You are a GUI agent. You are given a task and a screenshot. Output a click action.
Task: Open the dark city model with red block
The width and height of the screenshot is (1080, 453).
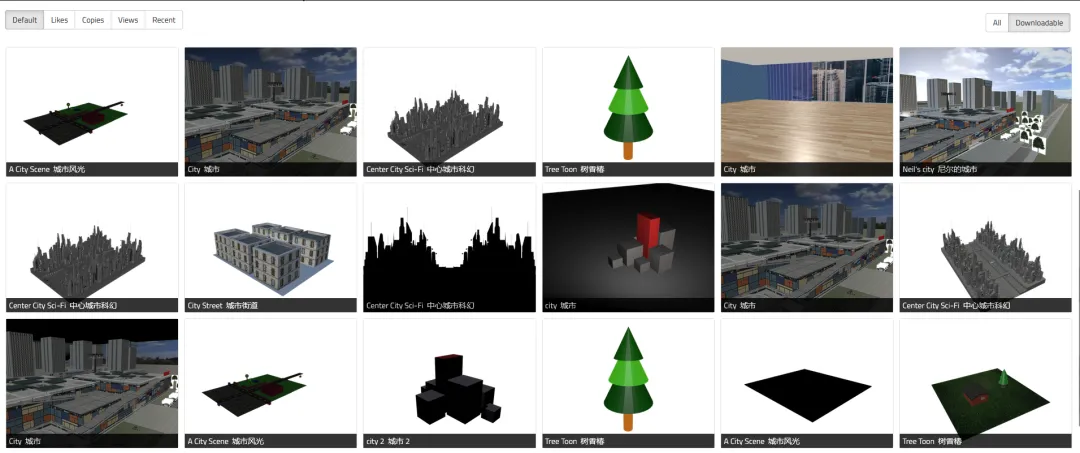point(628,241)
